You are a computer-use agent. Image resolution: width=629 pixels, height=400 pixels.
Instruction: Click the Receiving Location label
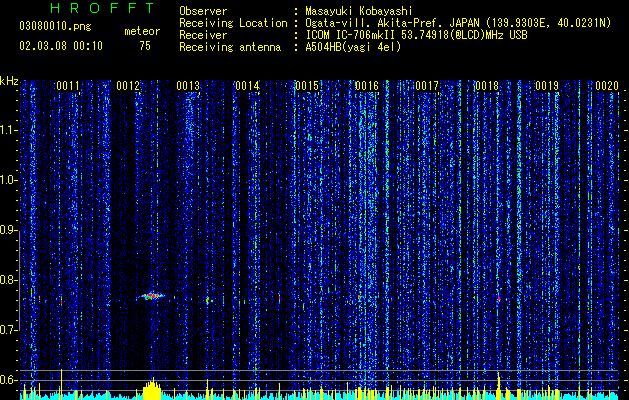pos(233,23)
